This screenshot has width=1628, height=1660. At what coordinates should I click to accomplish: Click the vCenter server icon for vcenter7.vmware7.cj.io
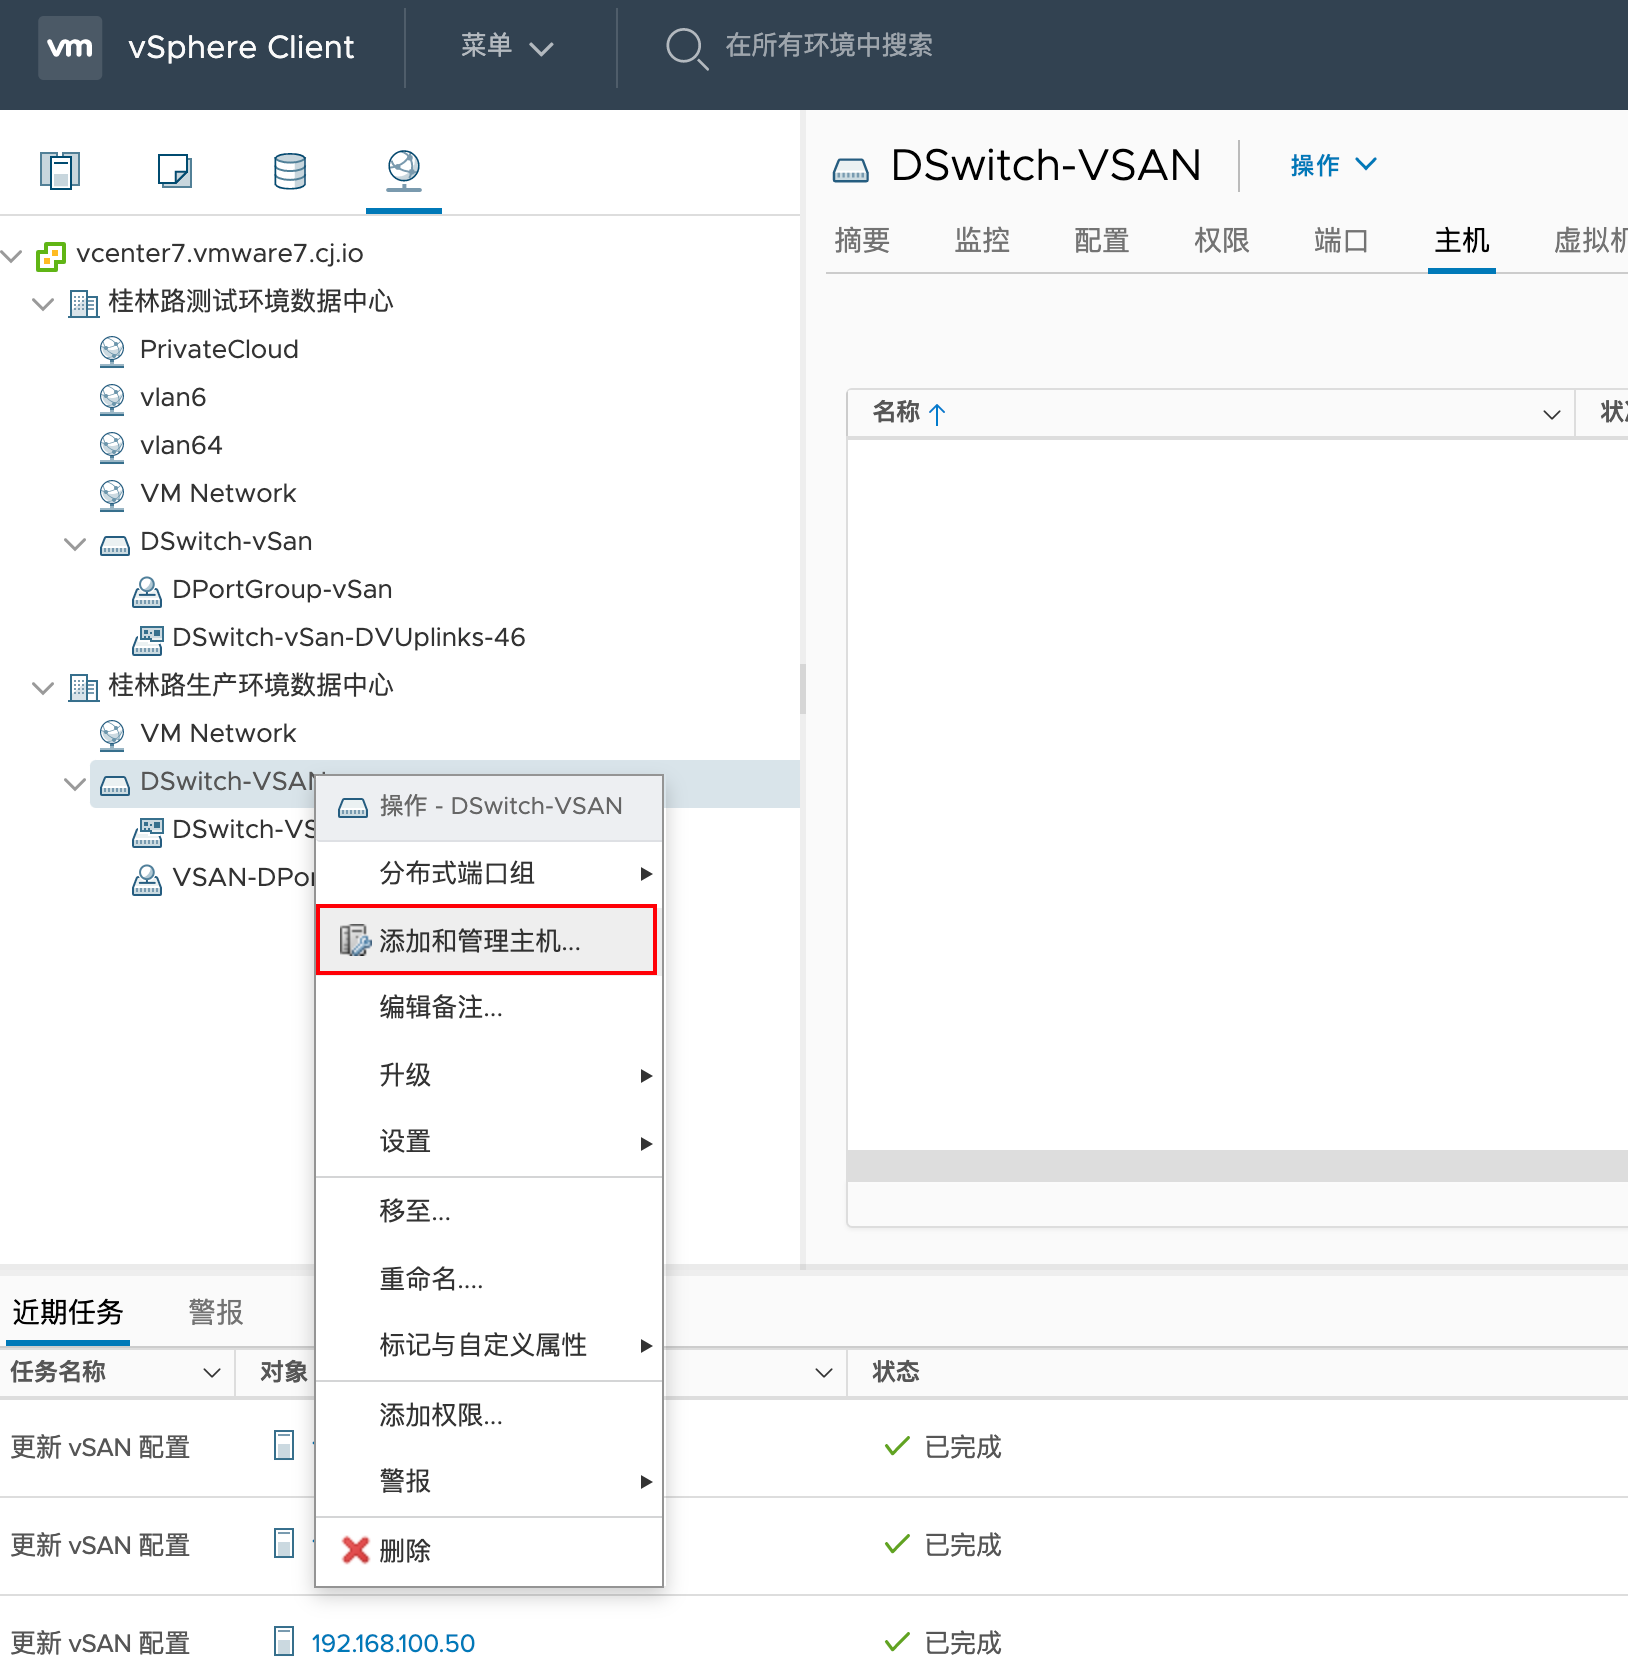click(x=51, y=256)
